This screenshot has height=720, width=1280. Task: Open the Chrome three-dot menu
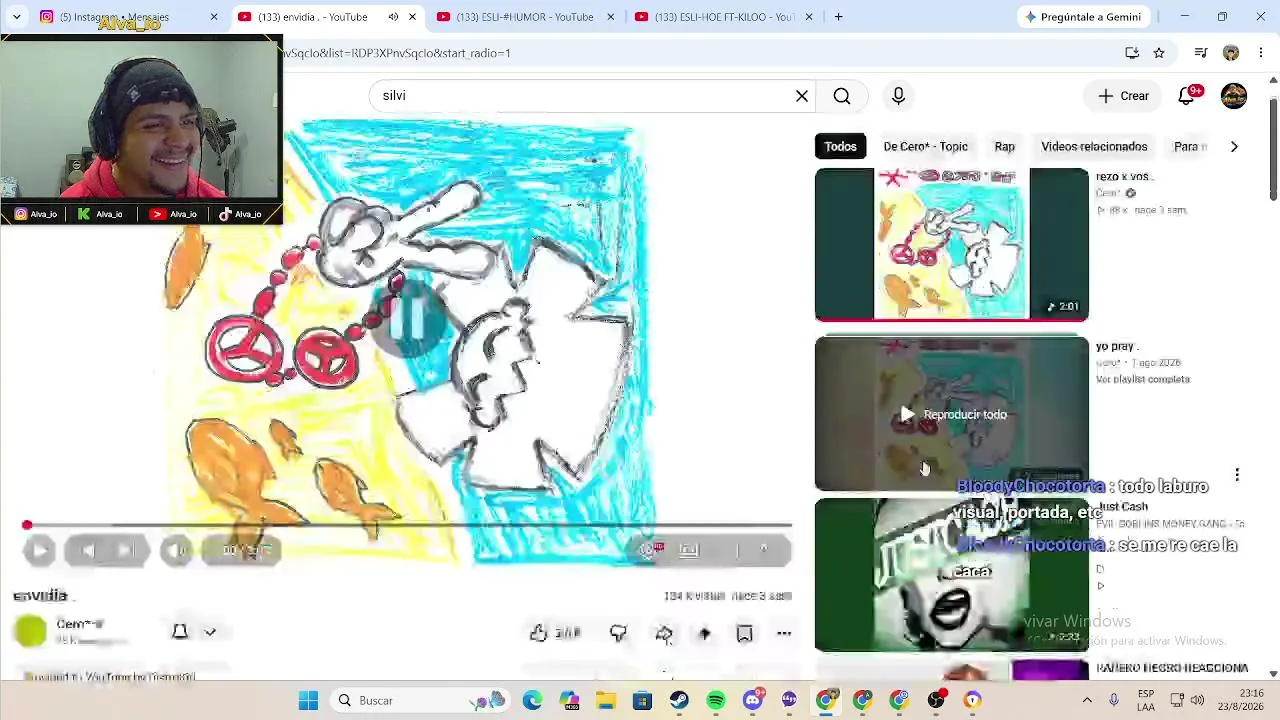point(1261,53)
